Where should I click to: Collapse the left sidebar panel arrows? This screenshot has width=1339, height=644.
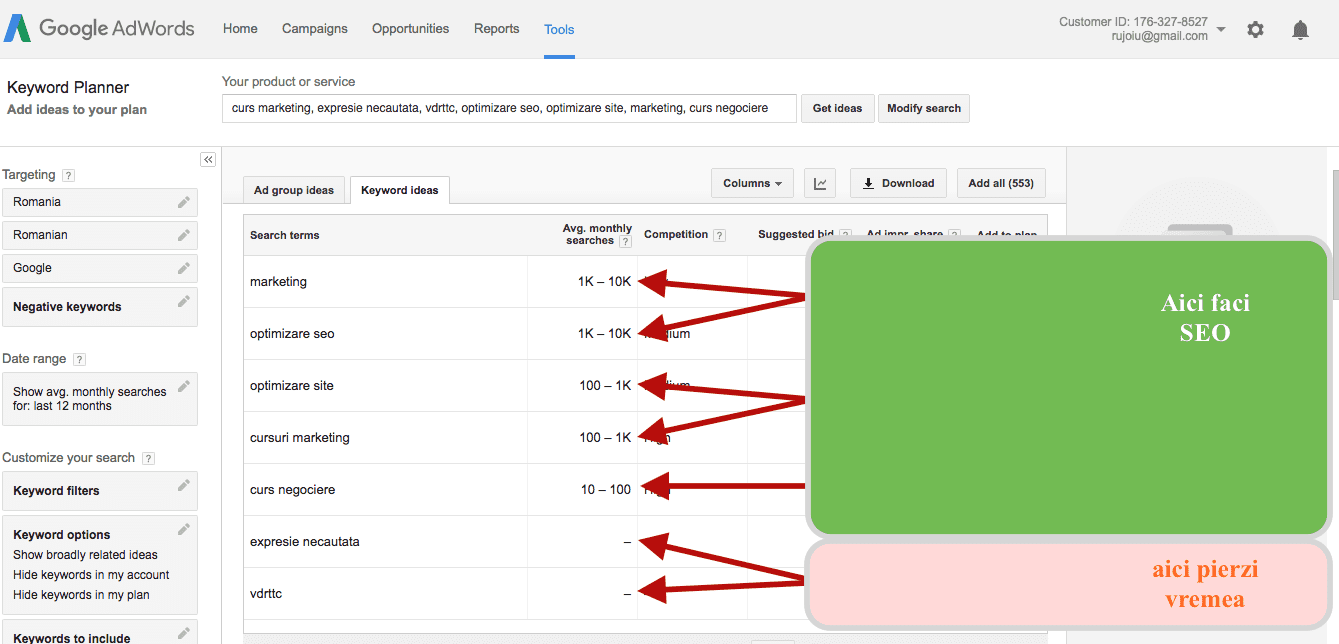208,159
